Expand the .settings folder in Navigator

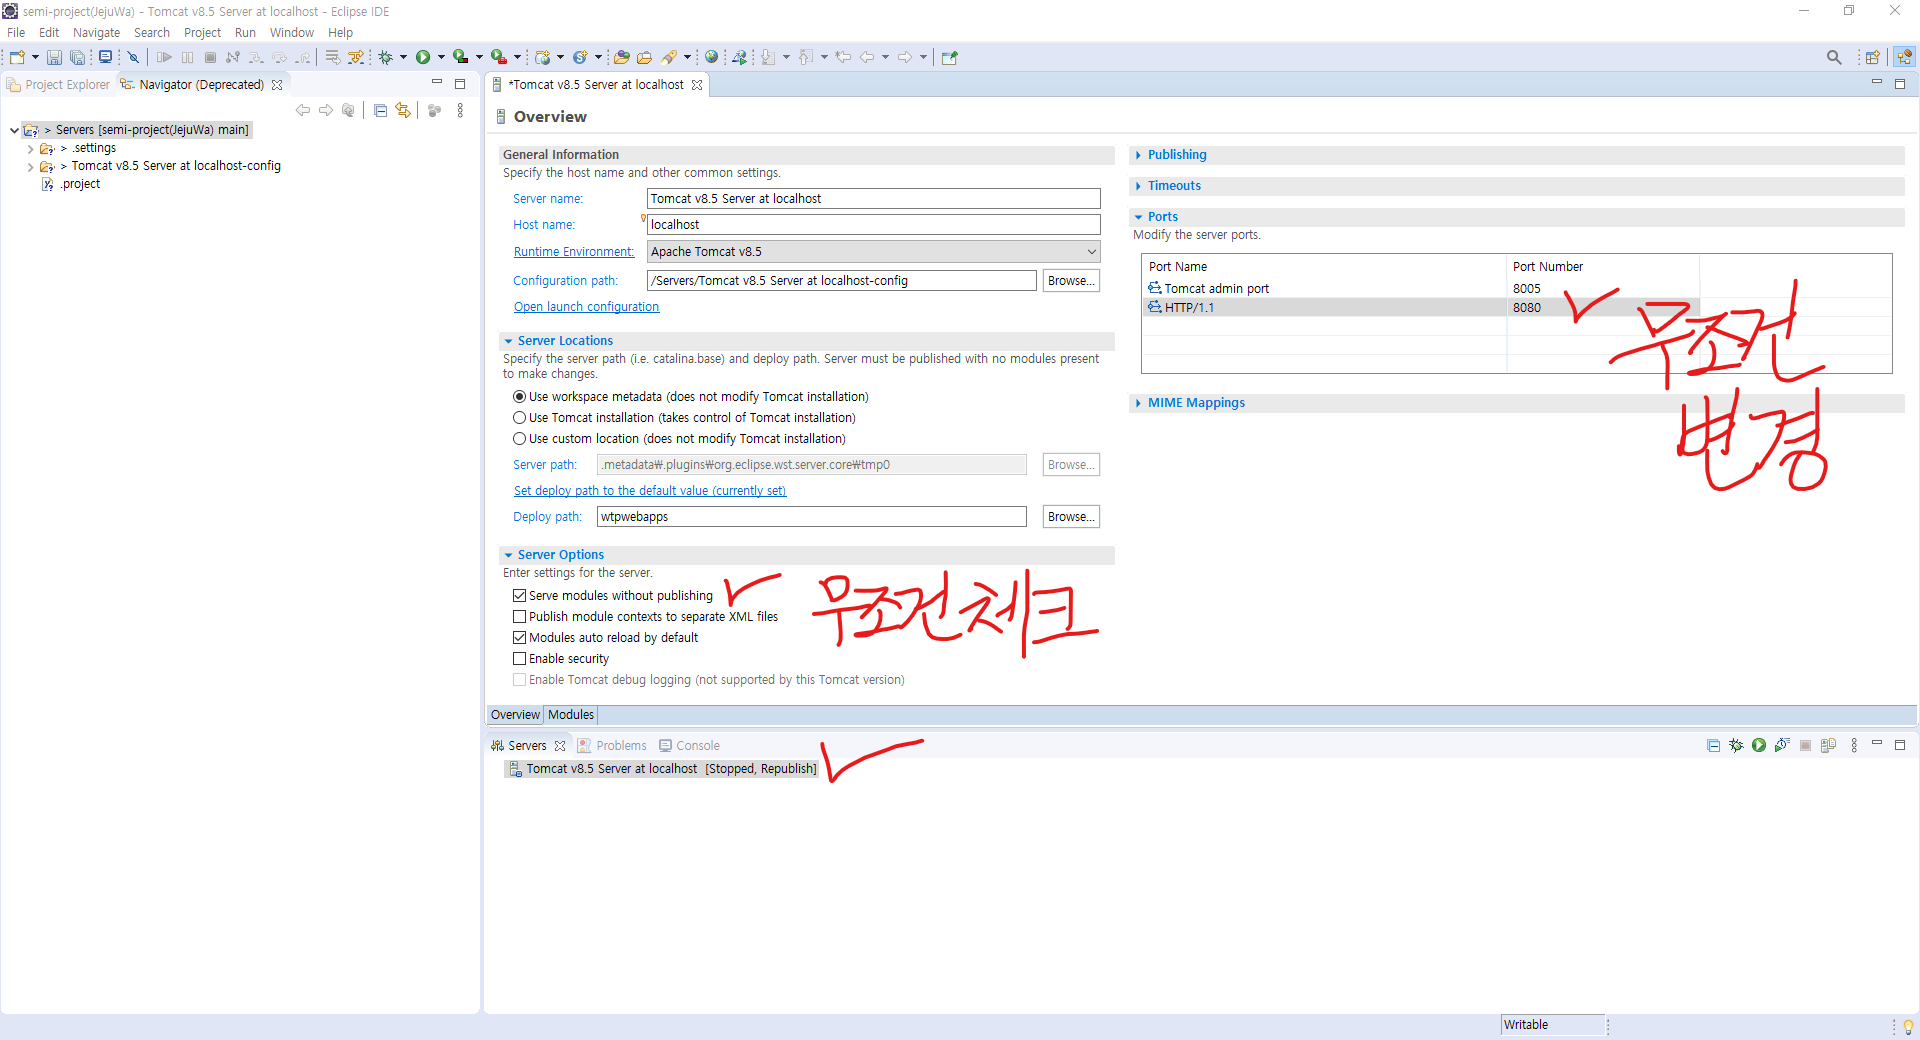(x=30, y=149)
